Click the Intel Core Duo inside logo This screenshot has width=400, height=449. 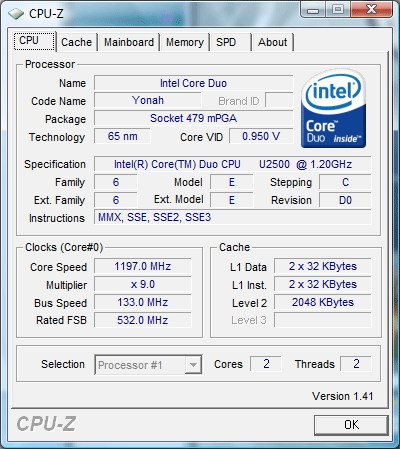(x=333, y=109)
